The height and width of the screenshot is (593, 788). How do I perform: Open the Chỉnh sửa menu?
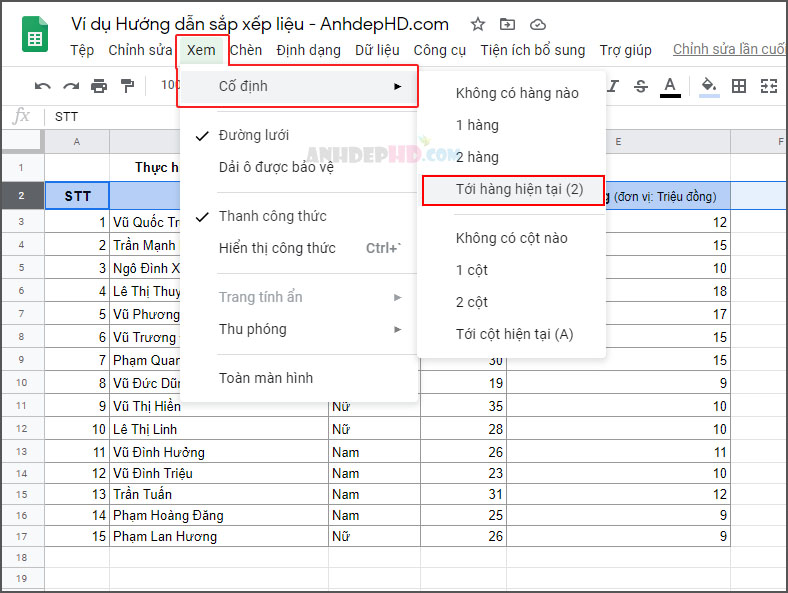click(x=140, y=50)
